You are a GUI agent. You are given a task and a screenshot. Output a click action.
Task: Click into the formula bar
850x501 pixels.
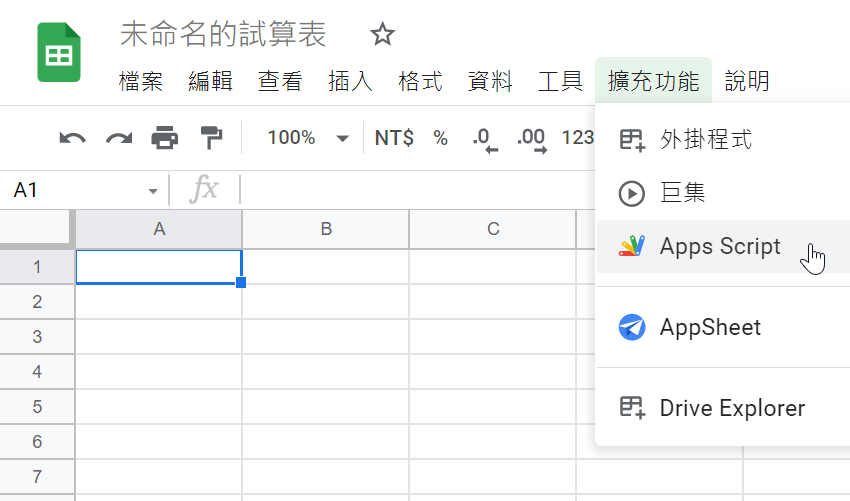[417, 190]
